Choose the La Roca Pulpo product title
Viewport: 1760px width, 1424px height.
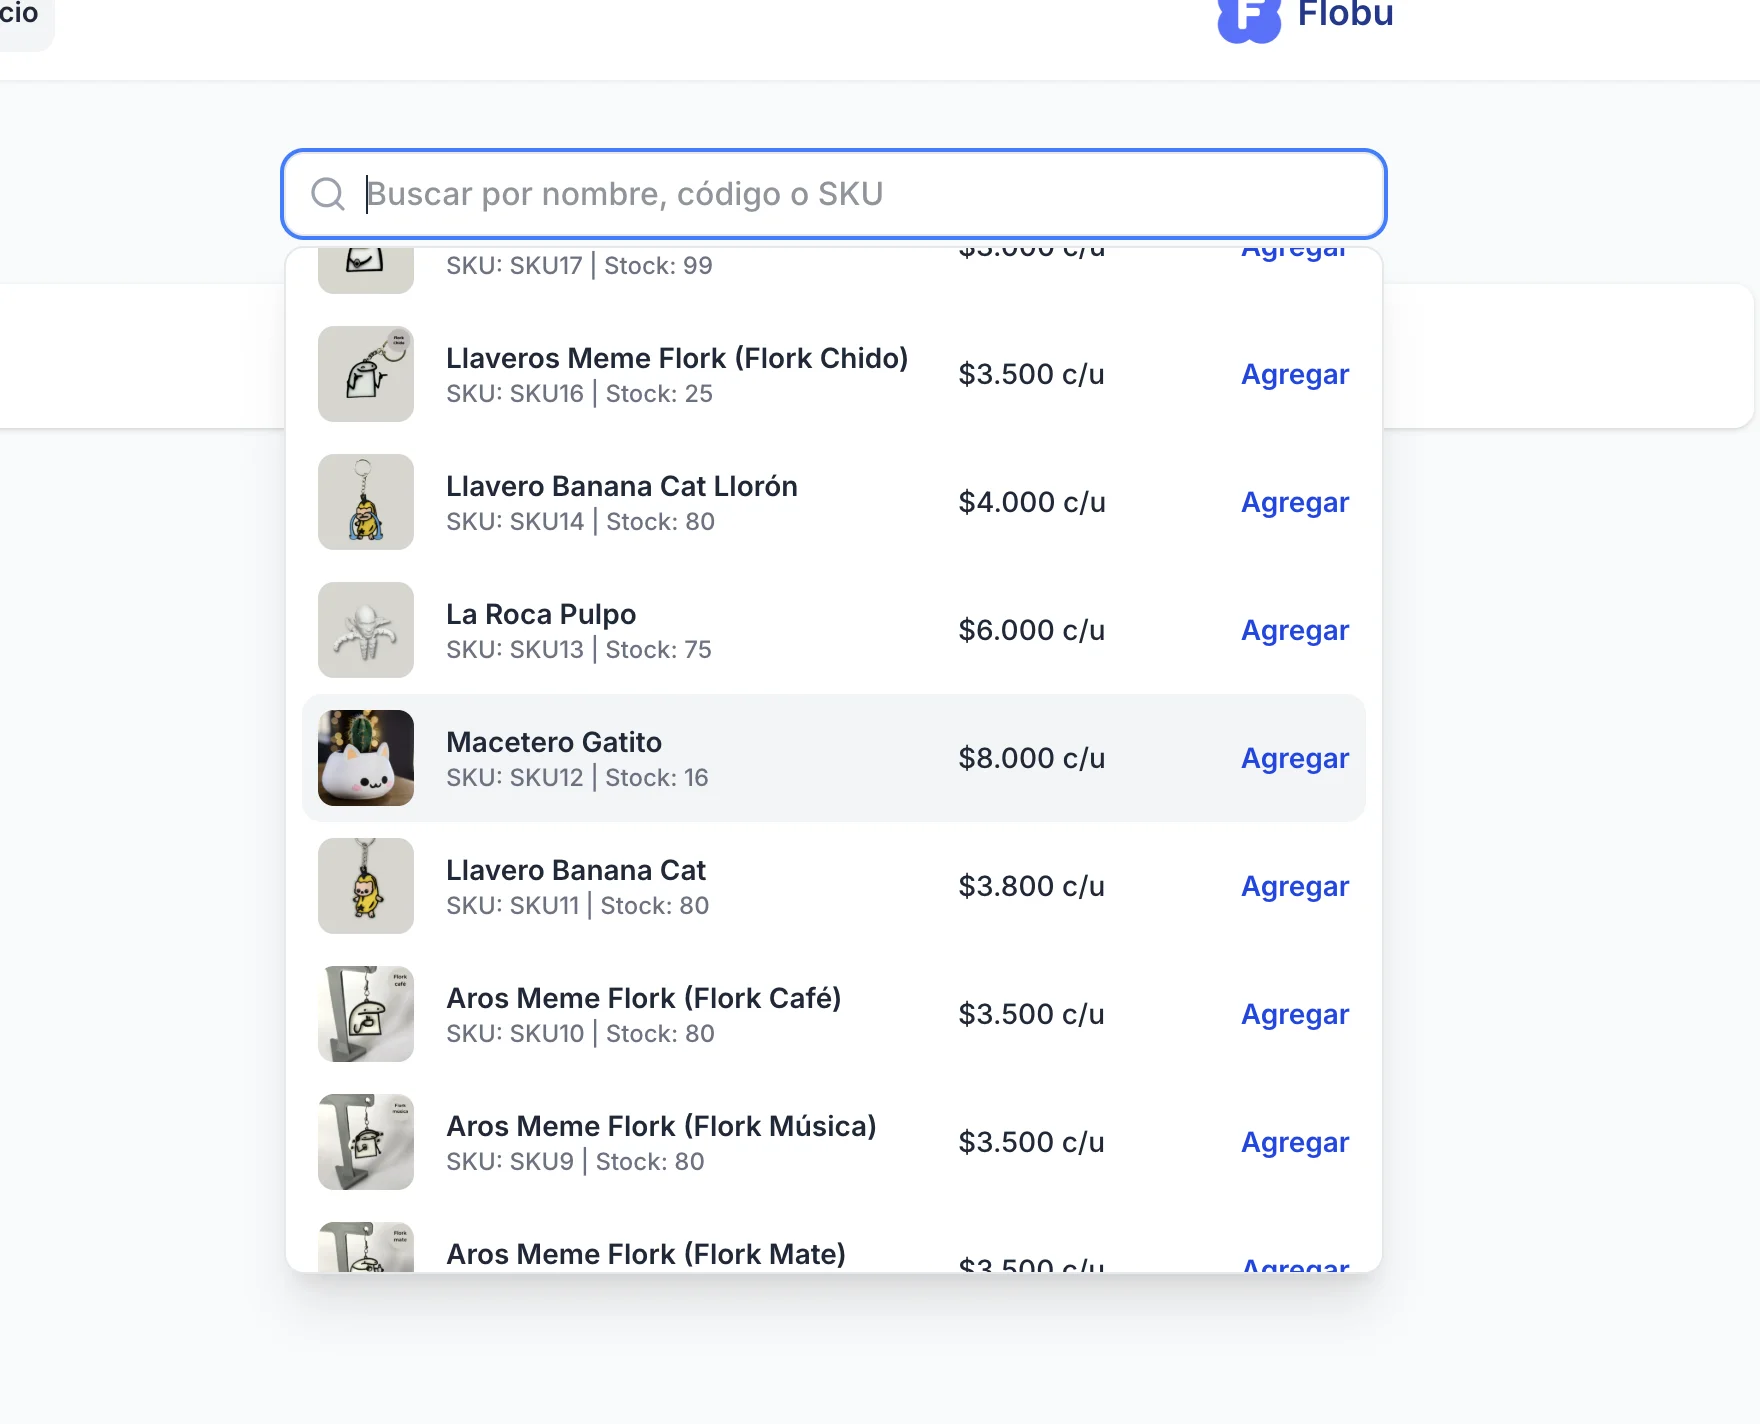(540, 614)
